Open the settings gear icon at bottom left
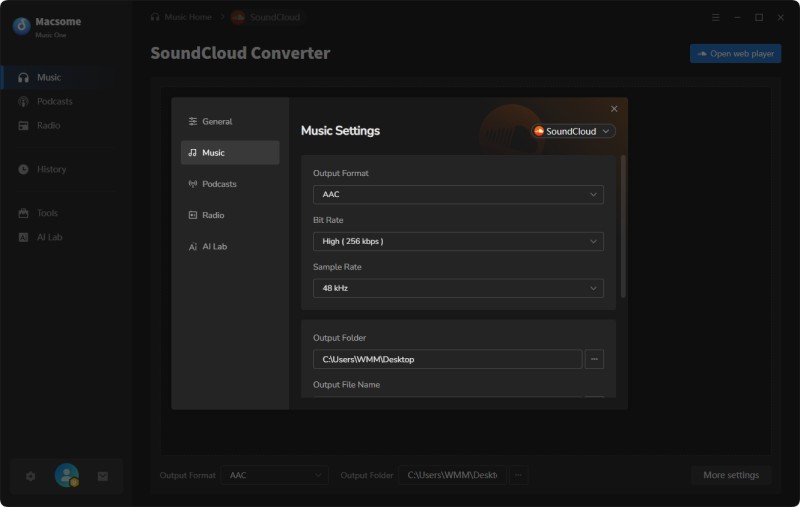This screenshot has height=507, width=800. (31, 476)
